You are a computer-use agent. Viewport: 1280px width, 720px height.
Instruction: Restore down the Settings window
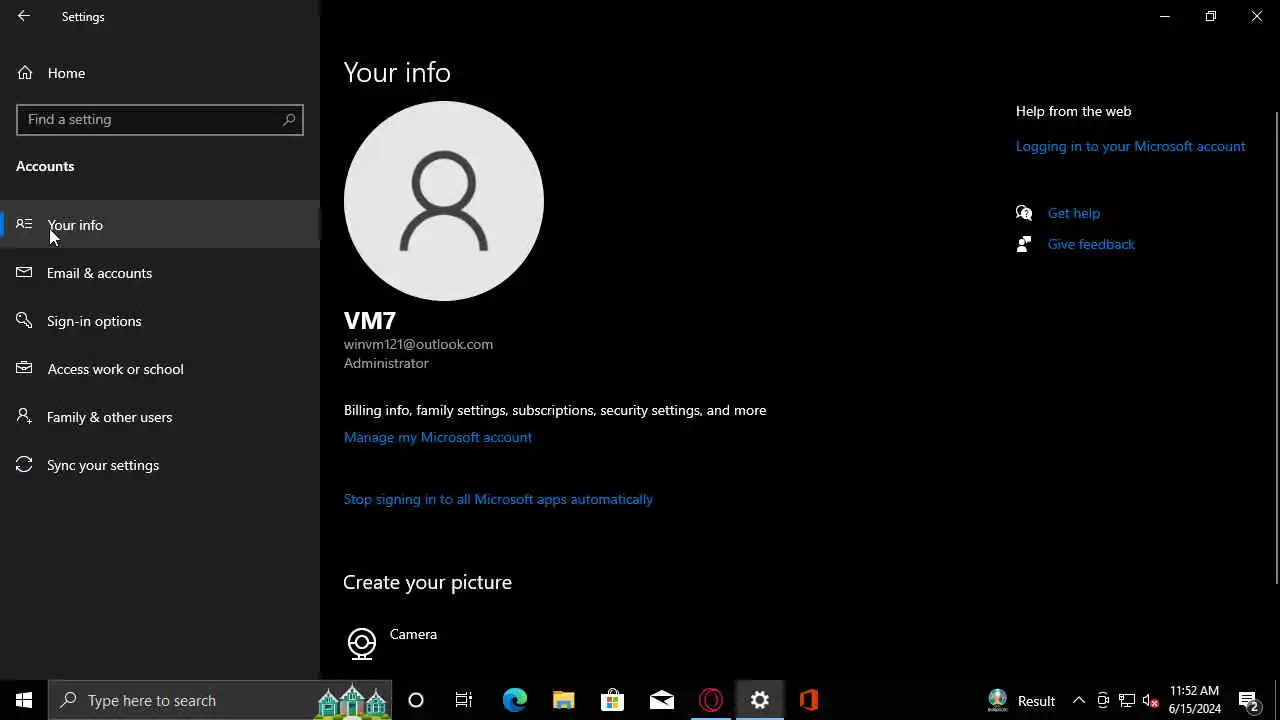click(1211, 16)
